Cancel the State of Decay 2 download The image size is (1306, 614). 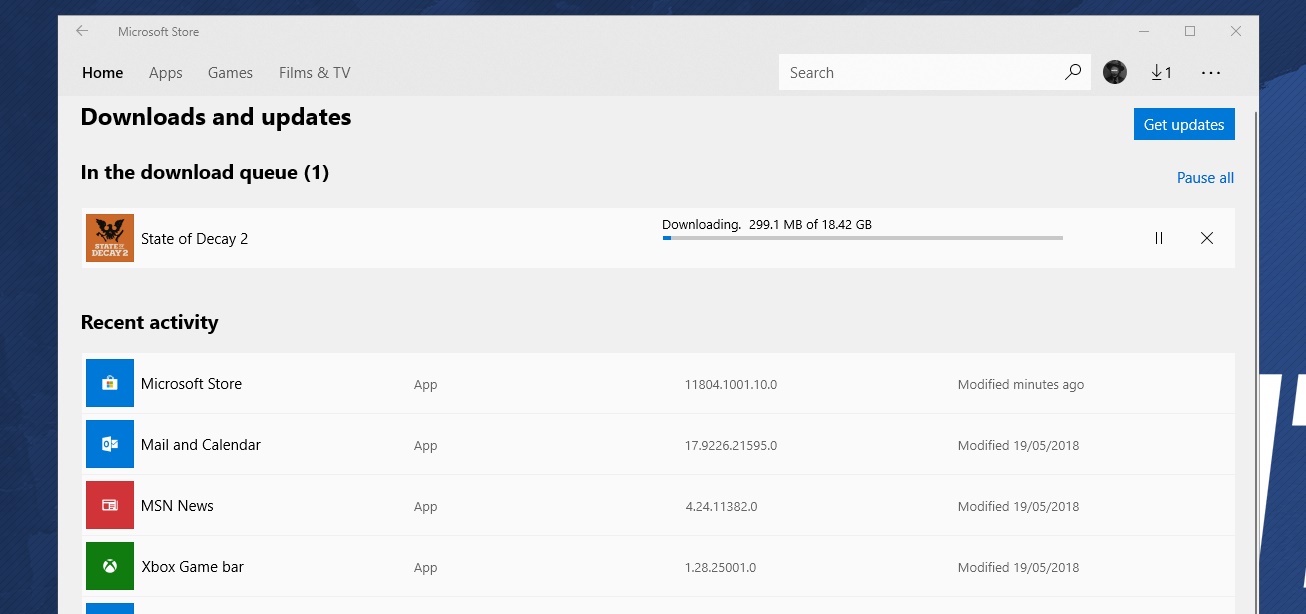(x=1207, y=238)
